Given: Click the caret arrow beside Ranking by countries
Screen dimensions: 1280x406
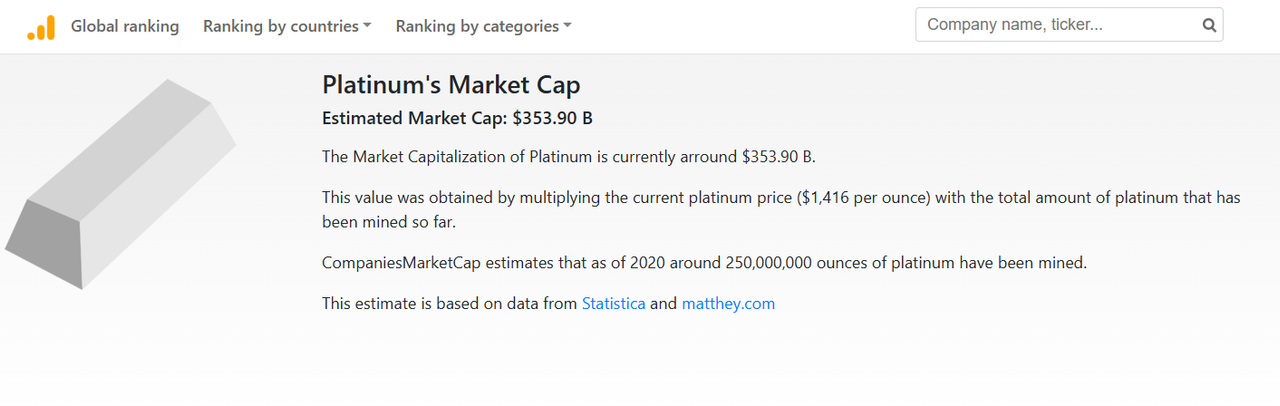Looking at the screenshot, I should 367,27.
